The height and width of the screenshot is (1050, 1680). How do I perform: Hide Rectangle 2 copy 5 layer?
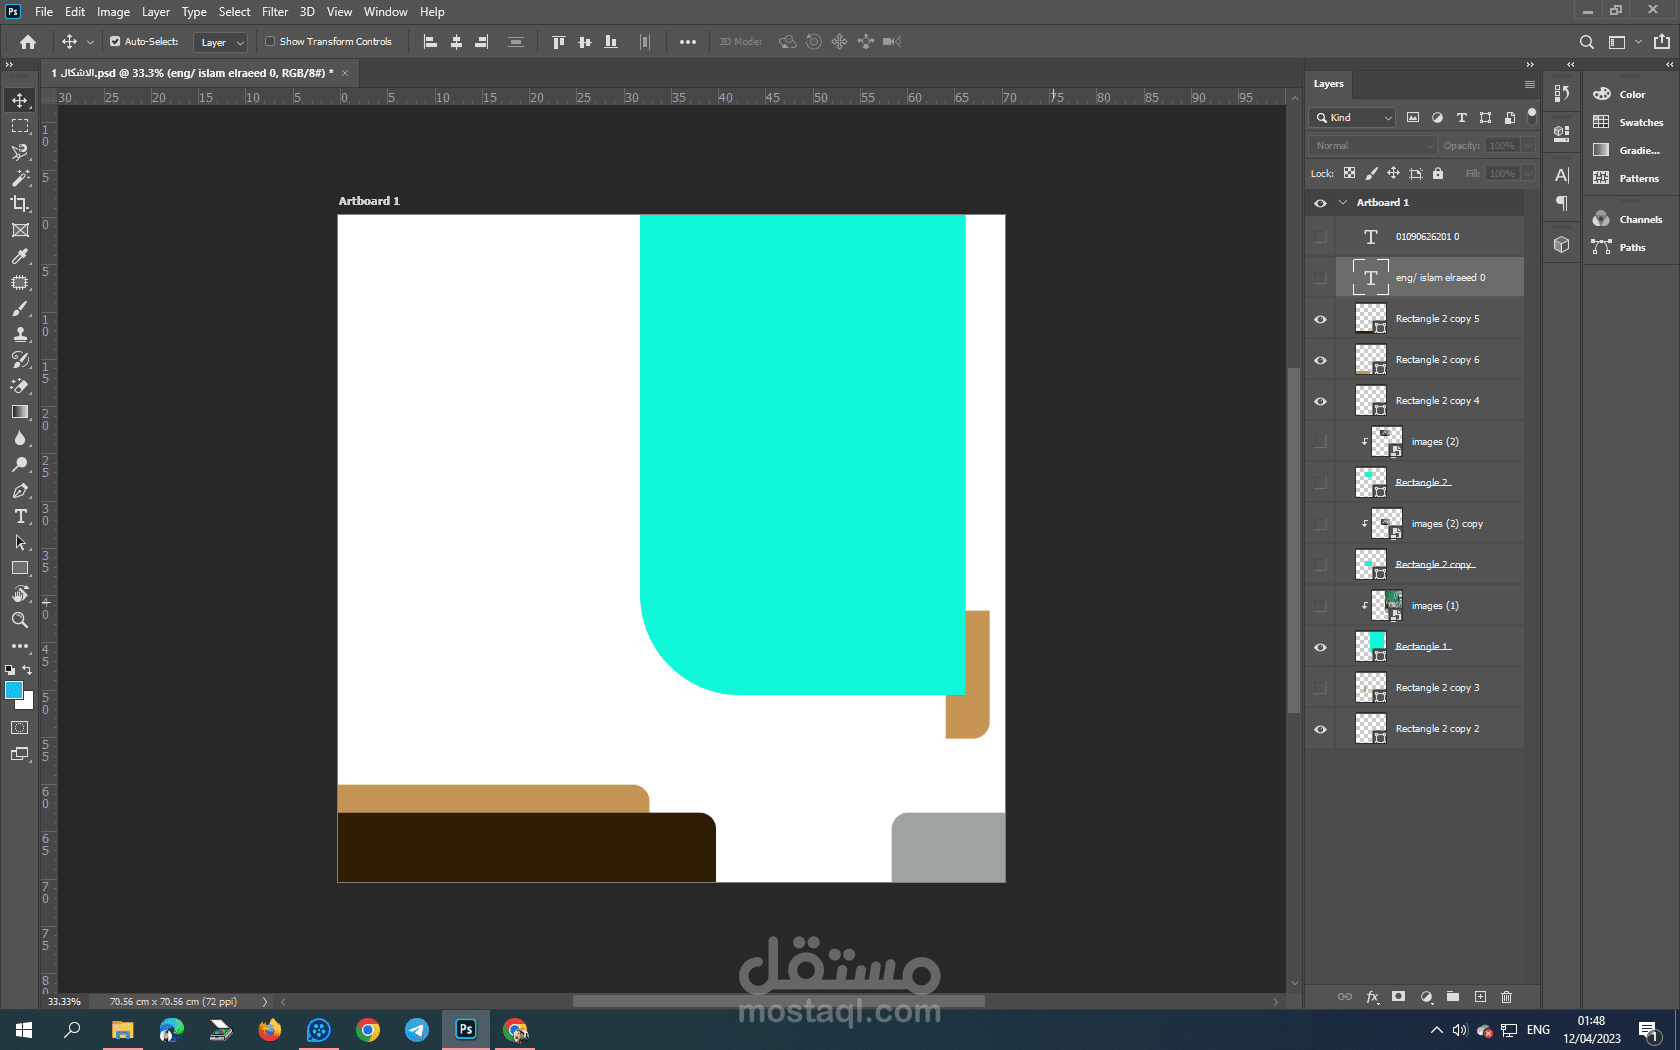1320,320
